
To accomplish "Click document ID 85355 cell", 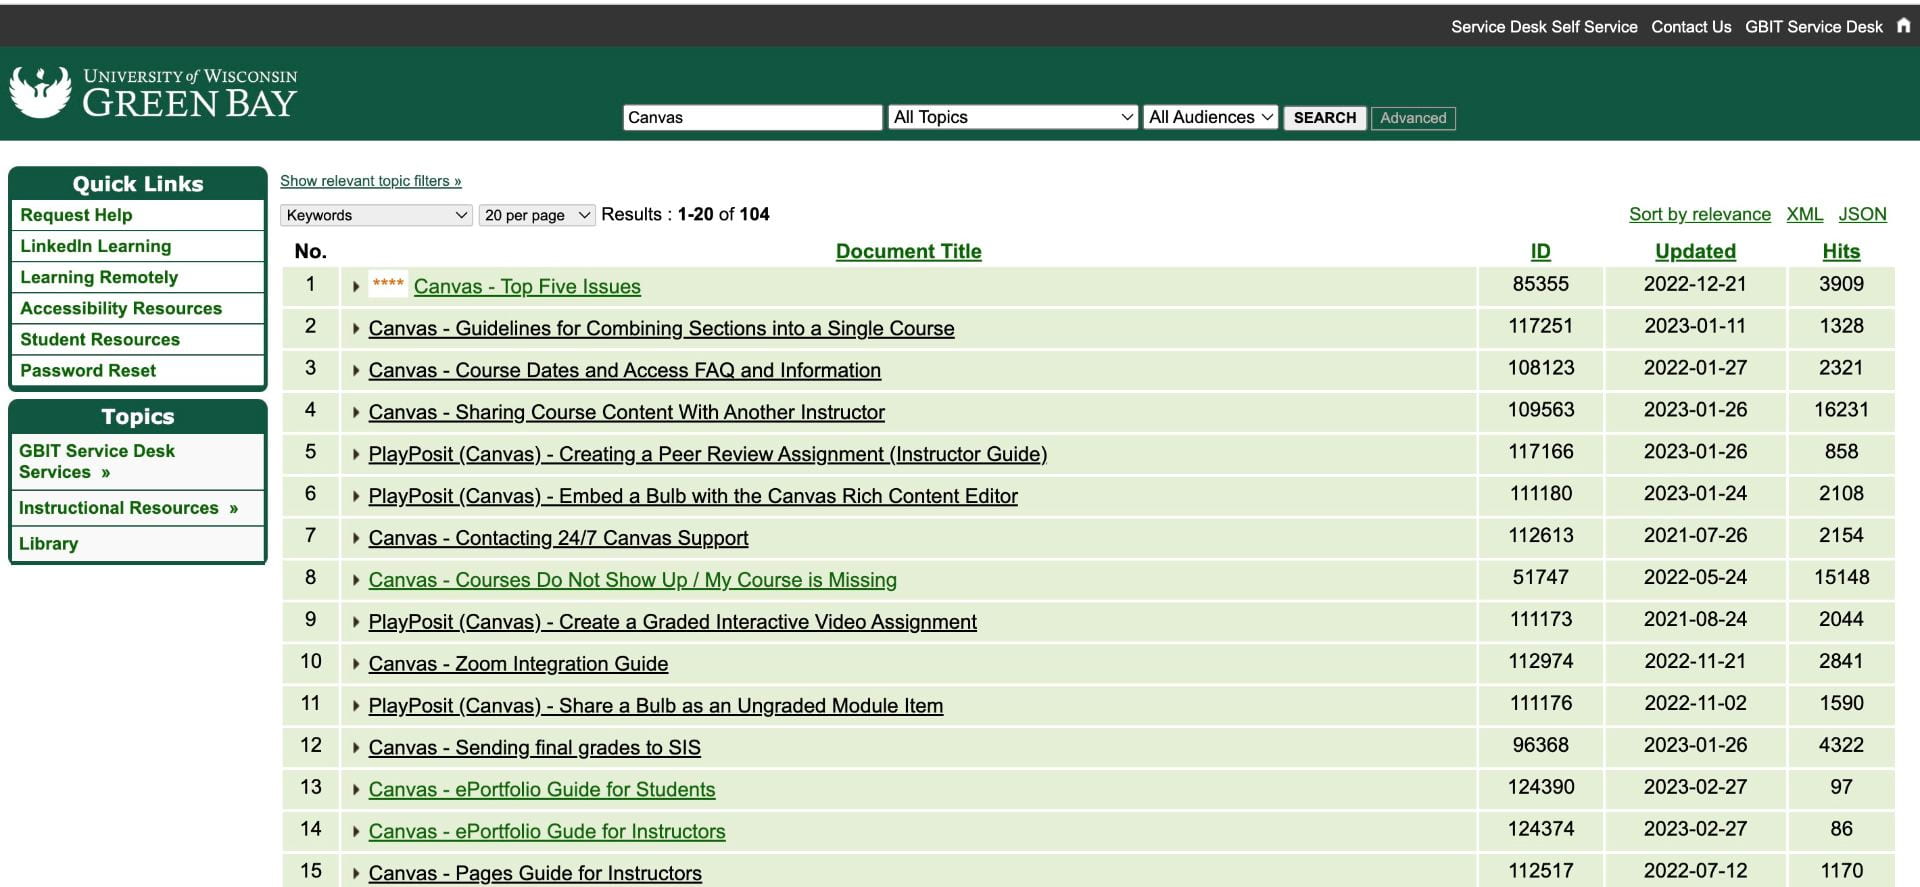I will click(1540, 285).
